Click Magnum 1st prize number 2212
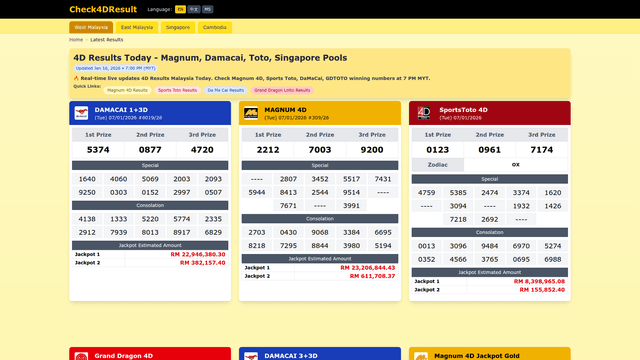640x360 pixels. pos(268,150)
